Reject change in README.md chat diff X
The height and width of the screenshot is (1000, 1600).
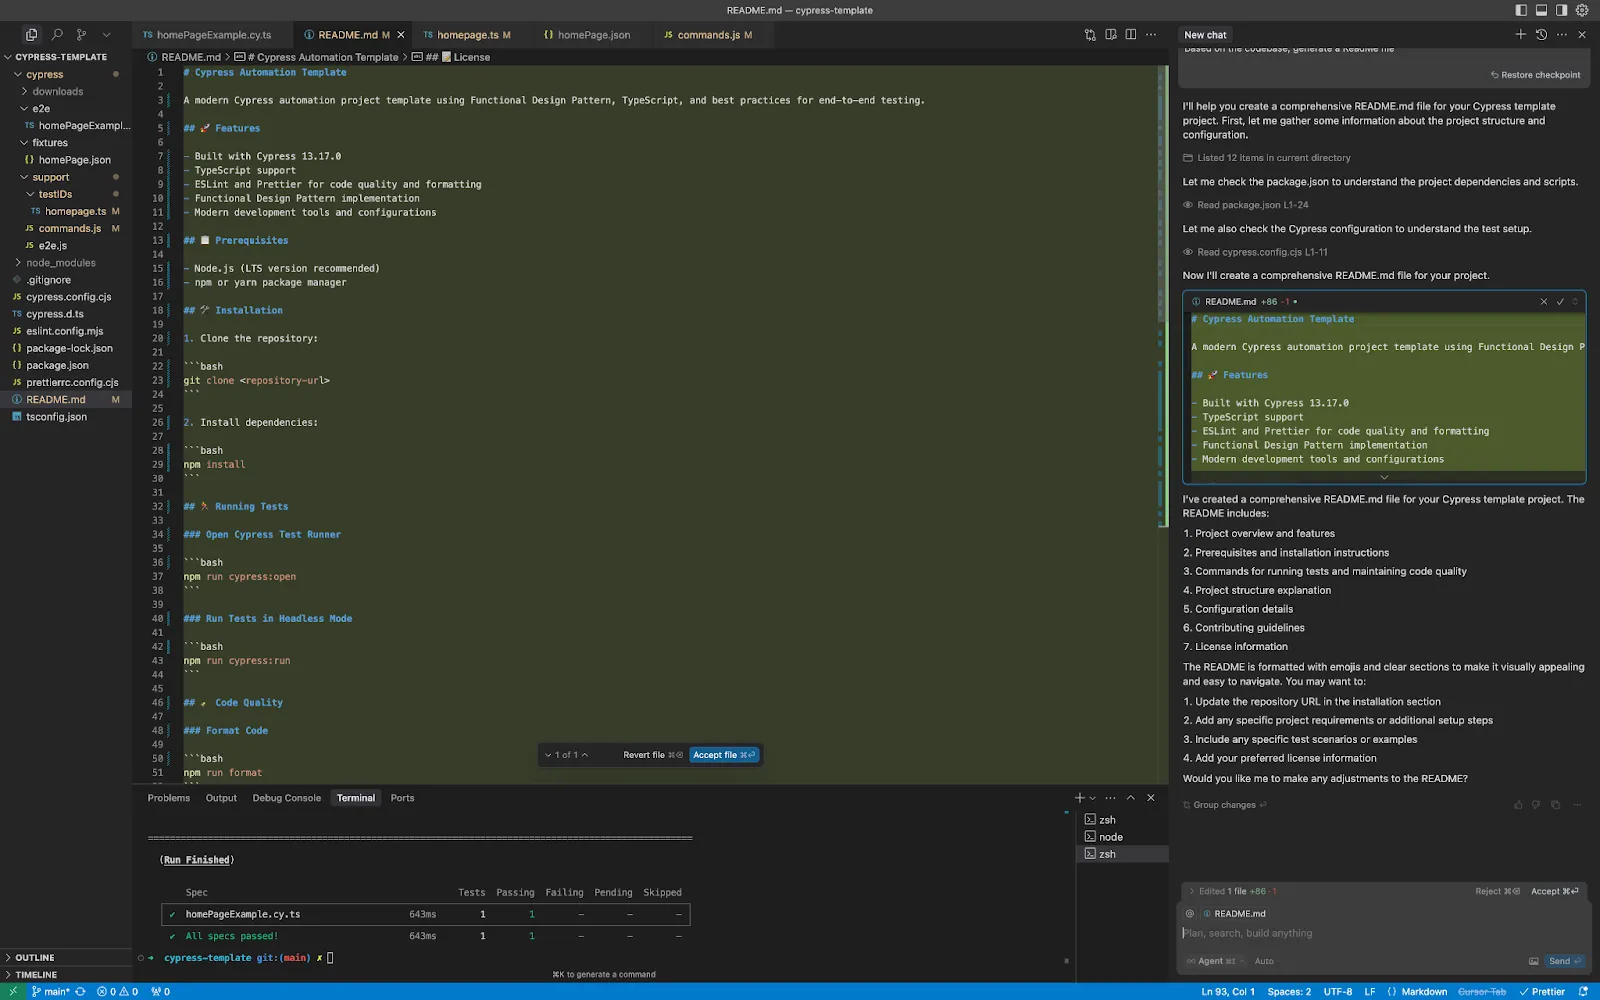[1544, 302]
